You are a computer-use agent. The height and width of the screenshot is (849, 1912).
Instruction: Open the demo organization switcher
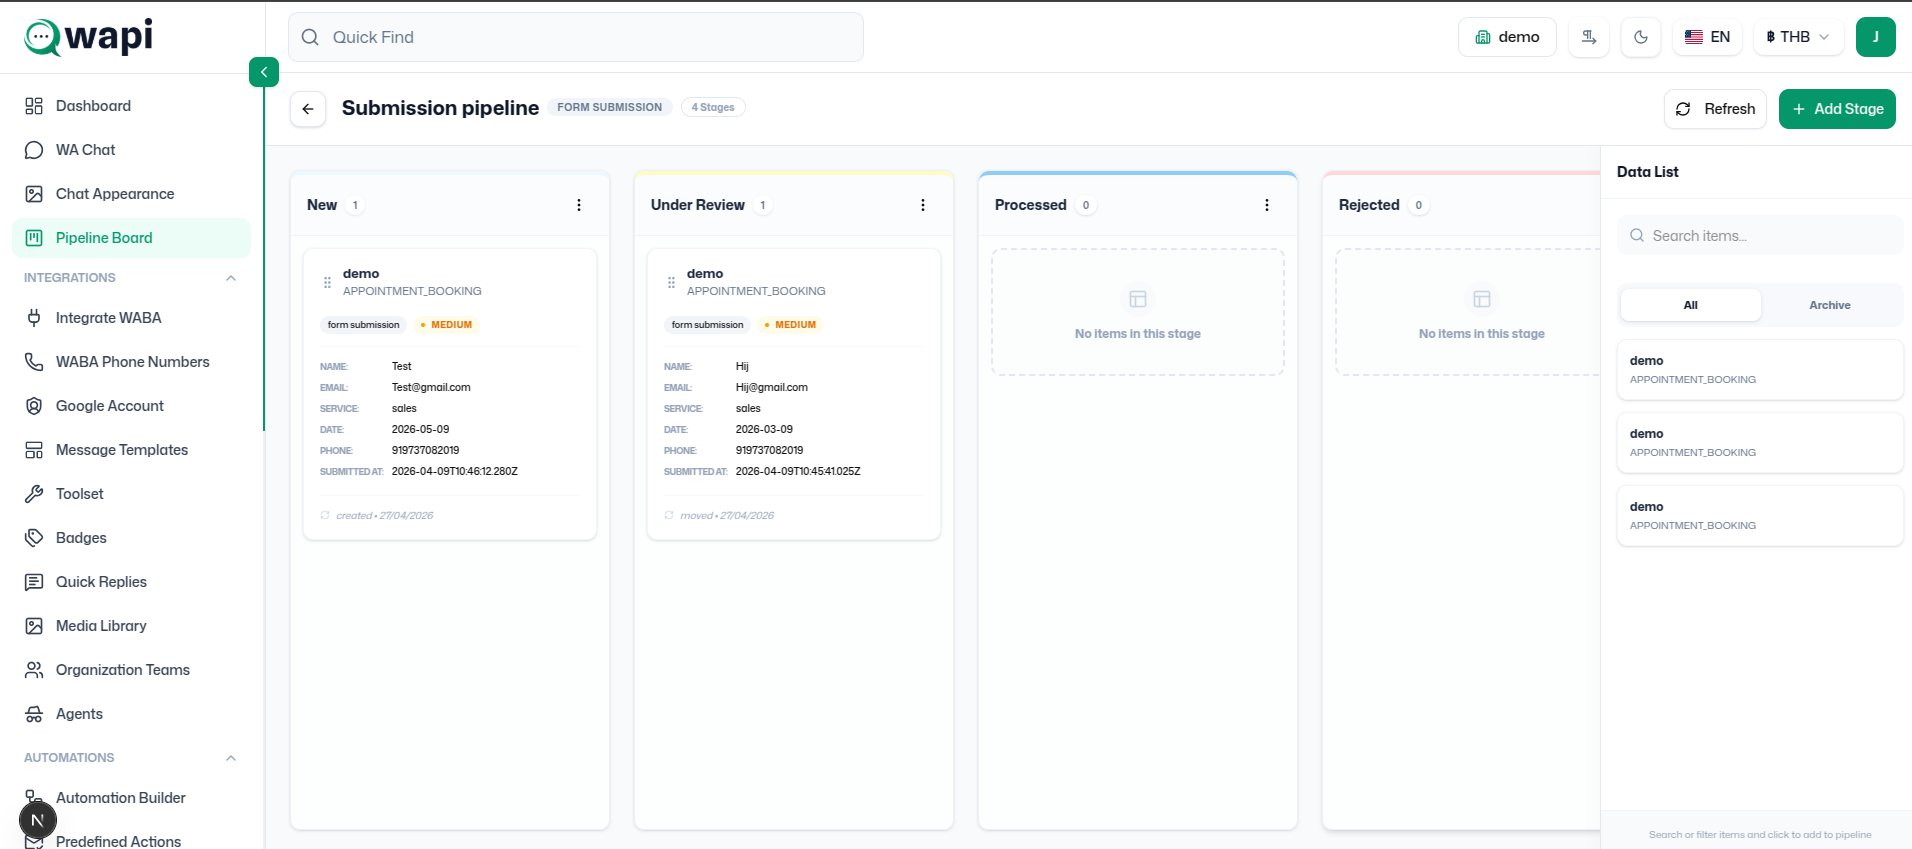pos(1507,37)
